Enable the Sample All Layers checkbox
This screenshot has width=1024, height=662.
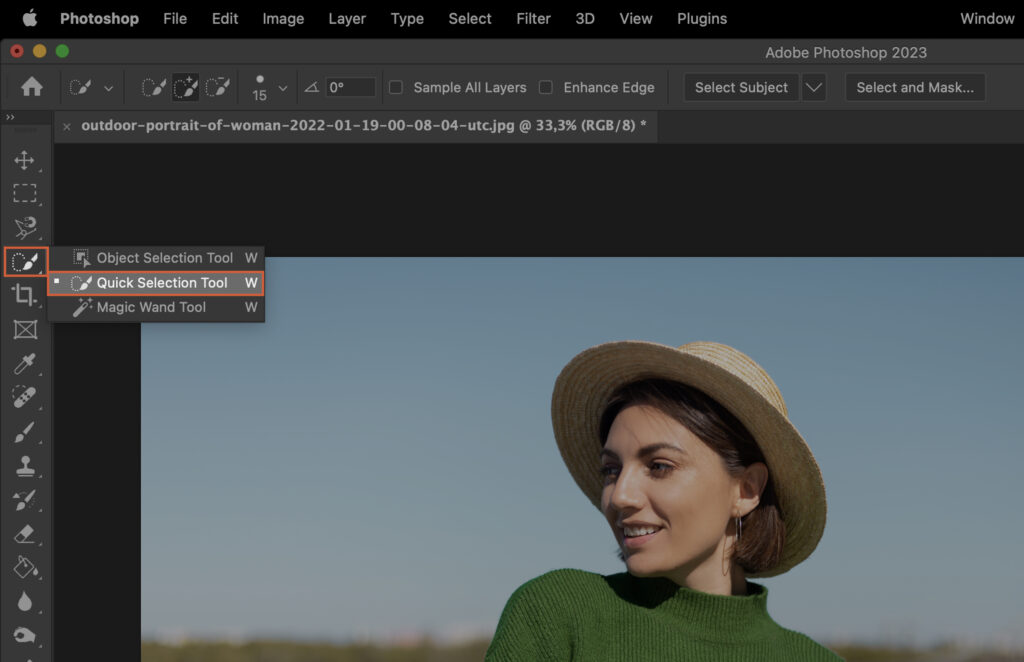pos(396,87)
